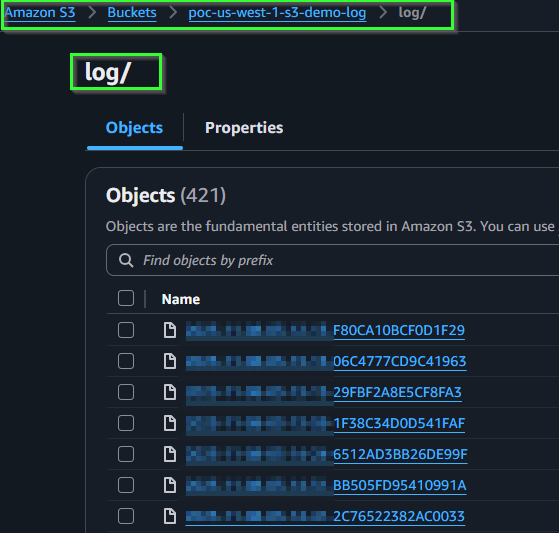Click file icon for object 2C76522382AC0033
The width and height of the screenshot is (559, 533).
tap(170, 516)
